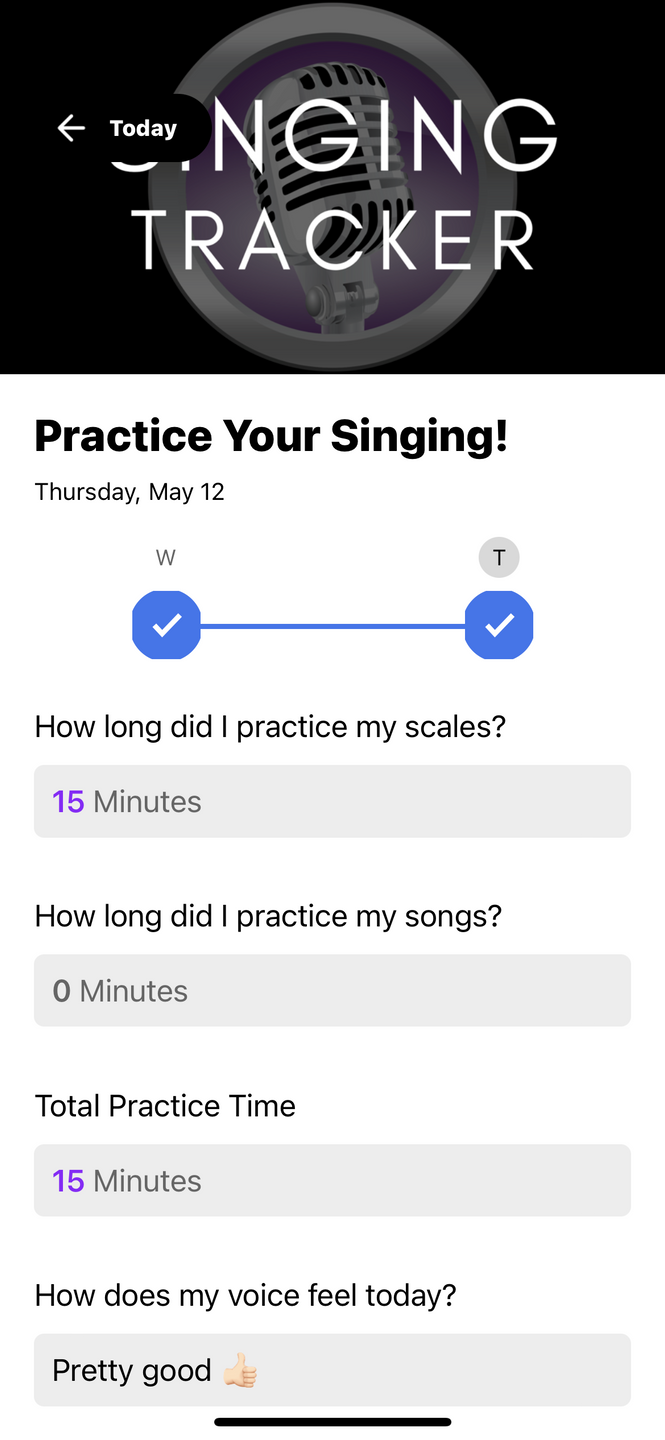This screenshot has width=665, height=1440.
Task: Tap the thumbs up emoji
Action: point(240,1370)
